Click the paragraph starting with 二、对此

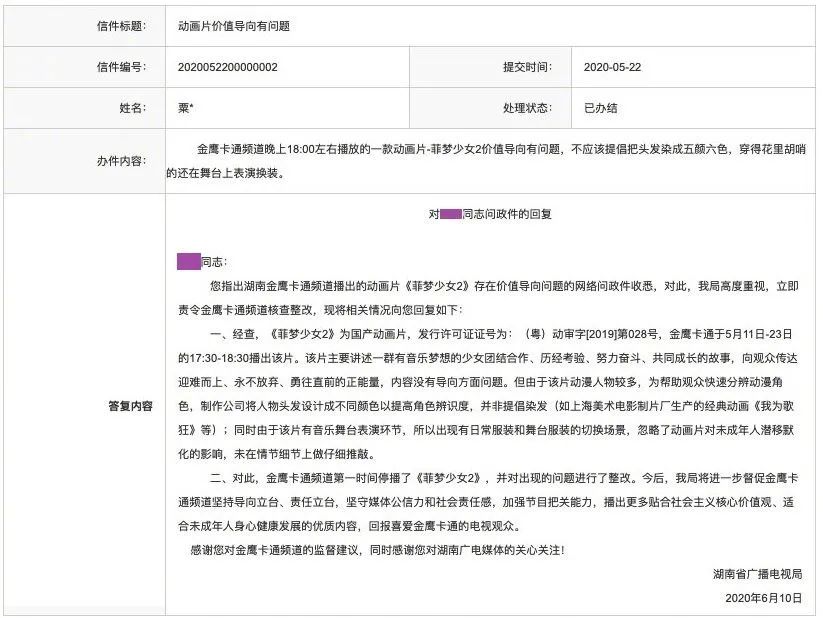point(488,502)
